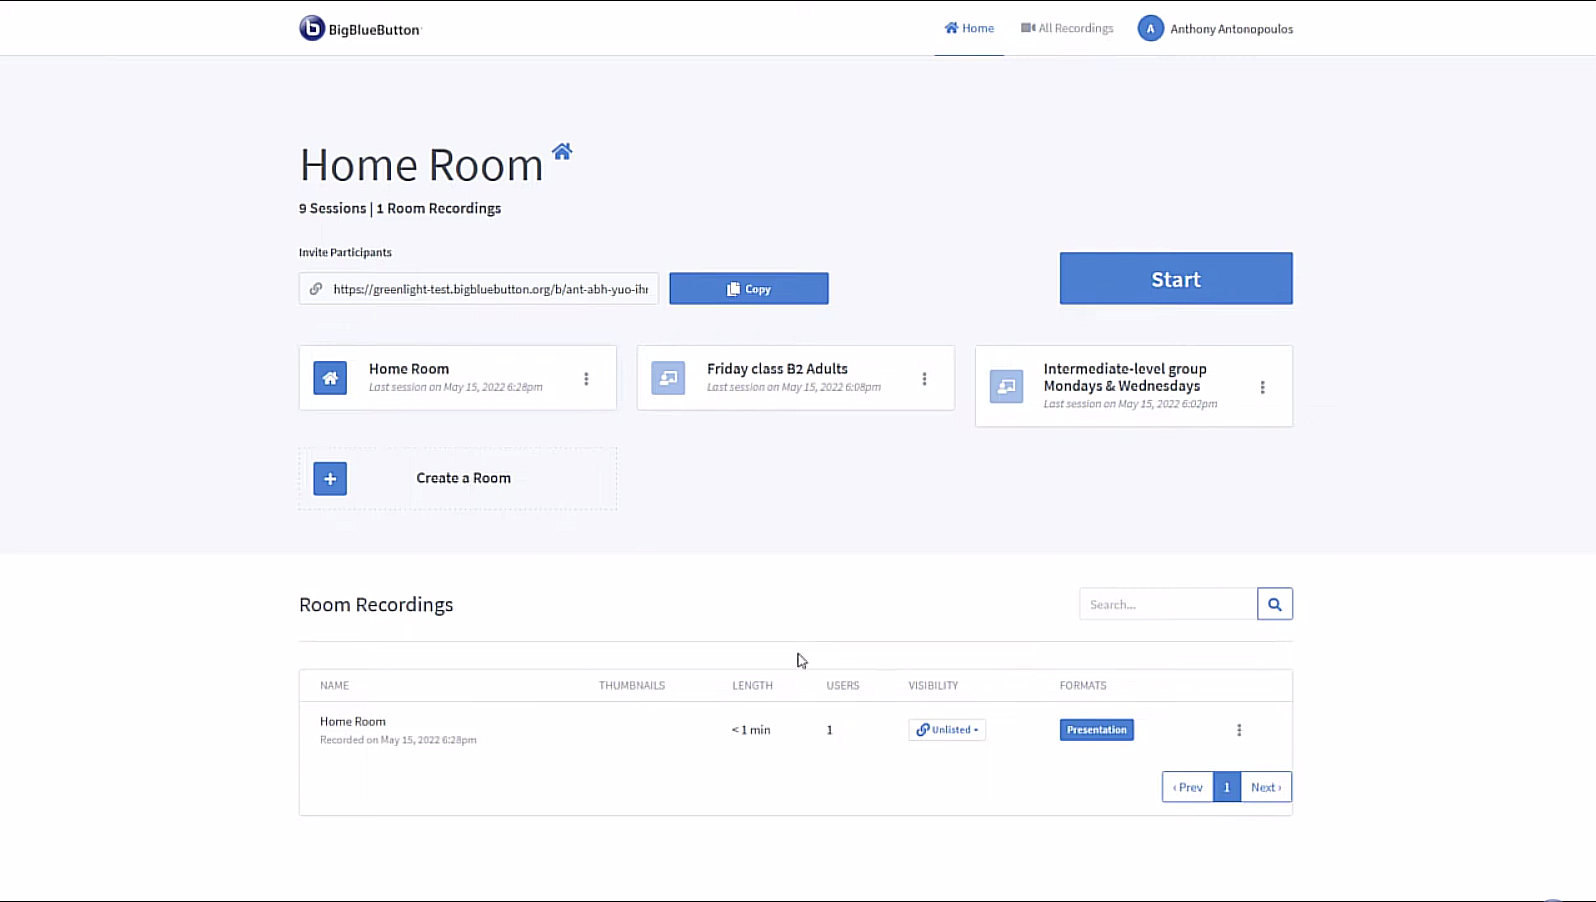Click the BigBlueButton logo

point(360,29)
